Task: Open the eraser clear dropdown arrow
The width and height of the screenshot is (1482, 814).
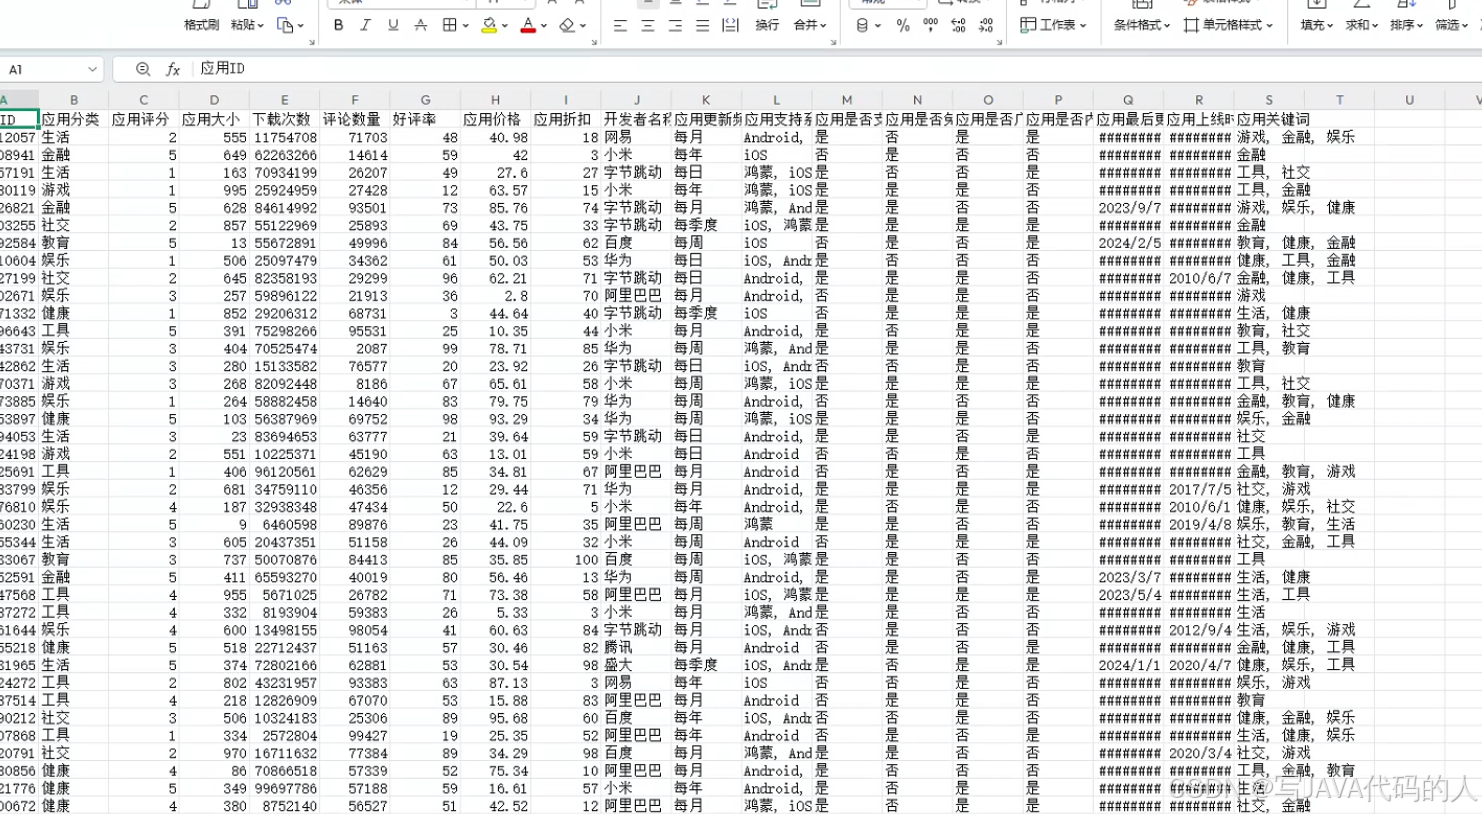Action: [583, 26]
